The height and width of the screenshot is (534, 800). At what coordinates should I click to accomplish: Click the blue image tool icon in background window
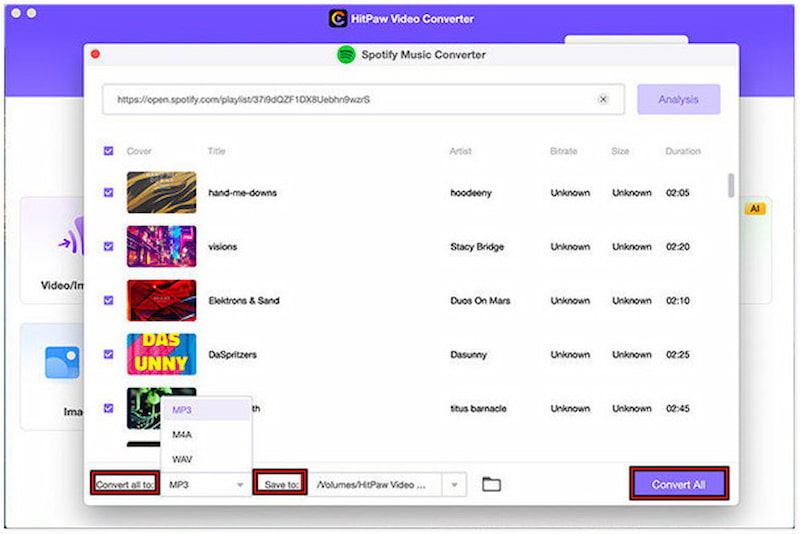(x=62, y=362)
